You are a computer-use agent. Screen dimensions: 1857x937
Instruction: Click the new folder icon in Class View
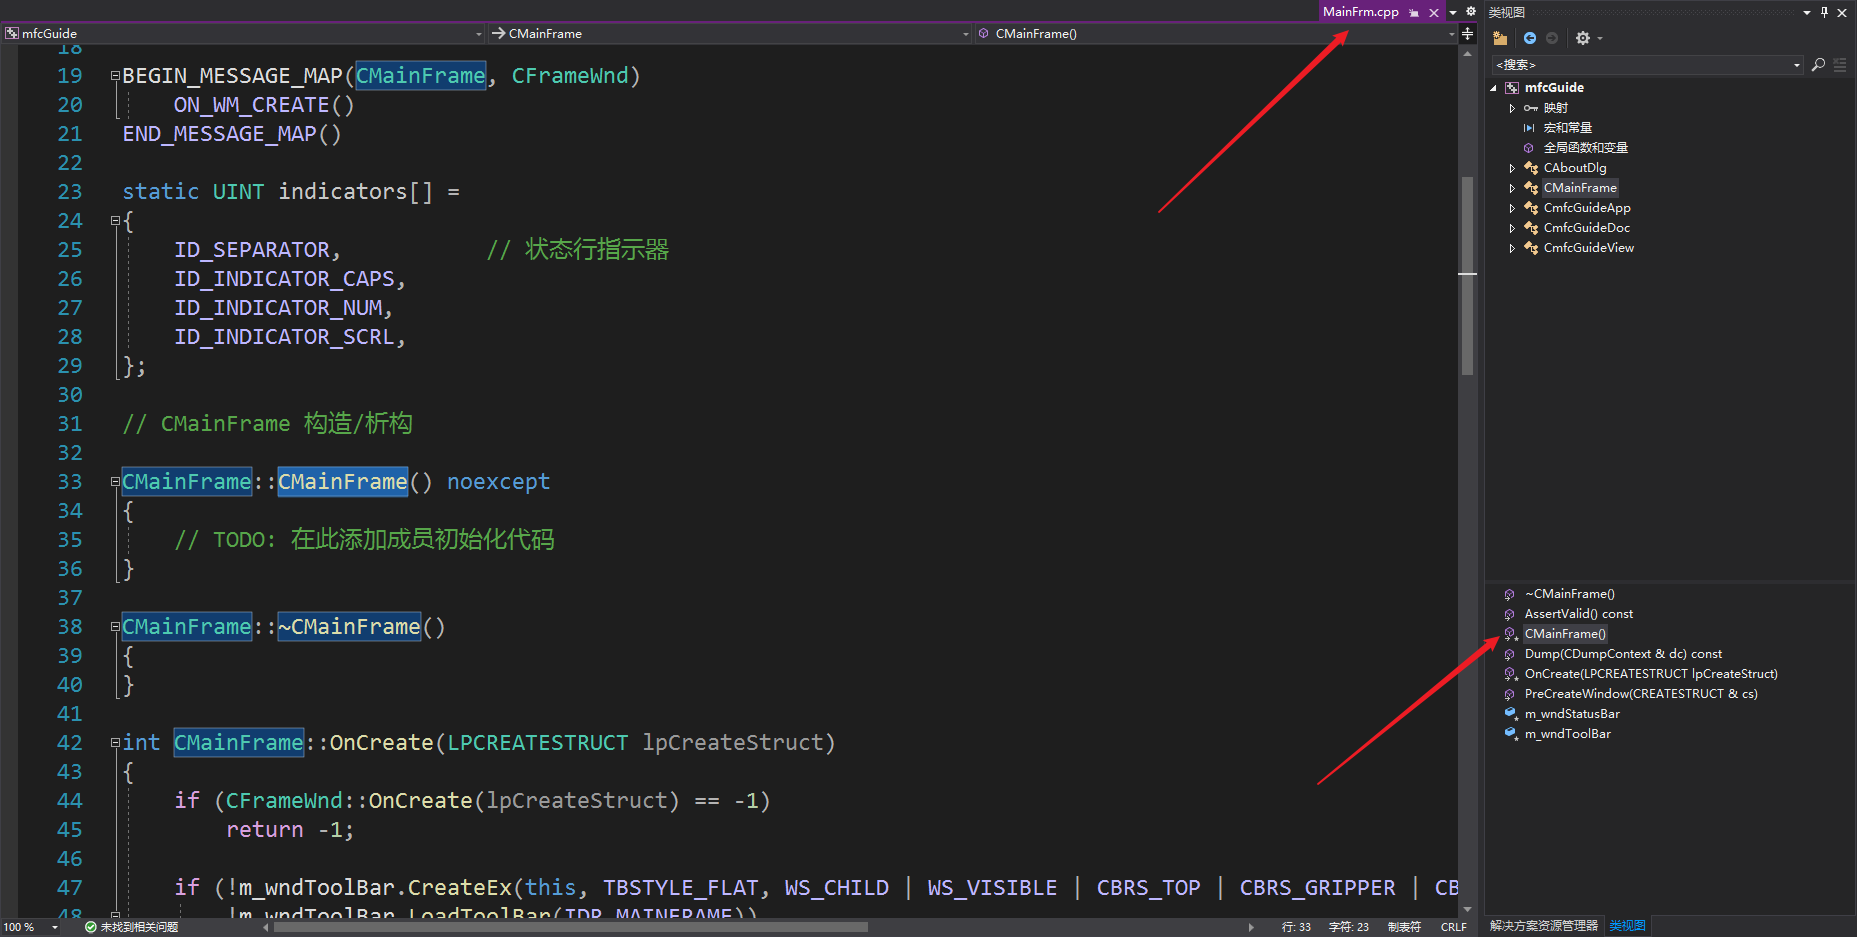click(1500, 38)
